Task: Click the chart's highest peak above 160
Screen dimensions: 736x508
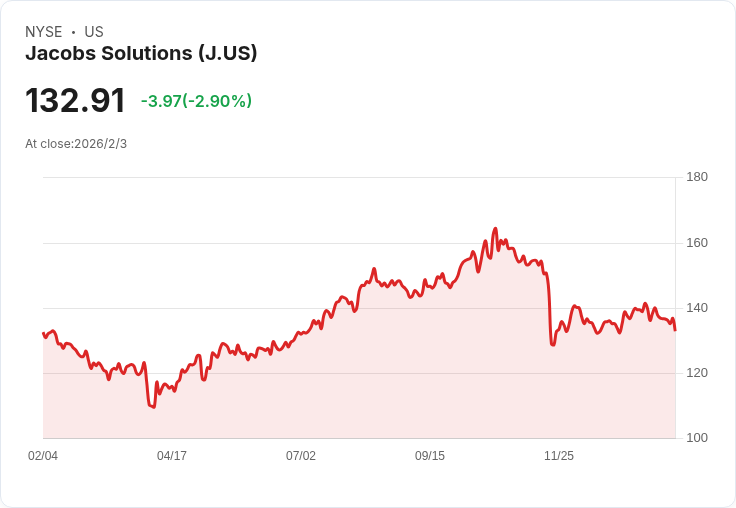Action: (495, 229)
